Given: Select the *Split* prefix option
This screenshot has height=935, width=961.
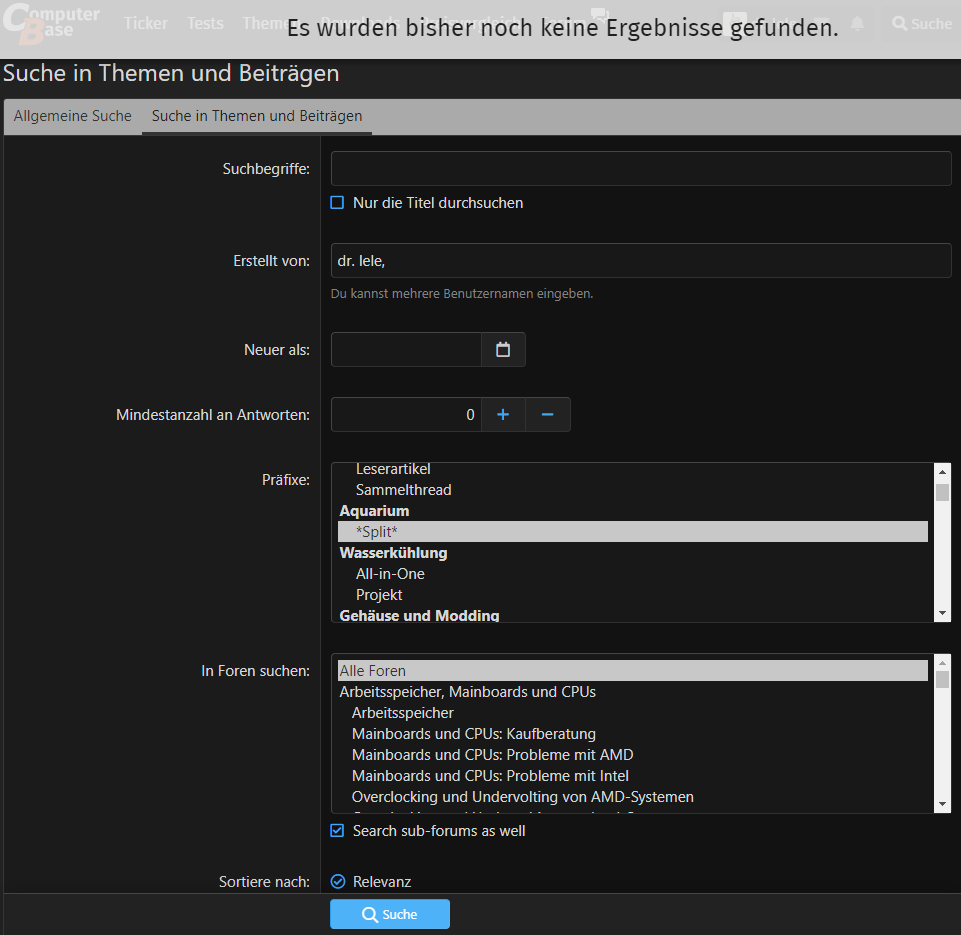Looking at the screenshot, I should pyautogui.click(x=632, y=531).
